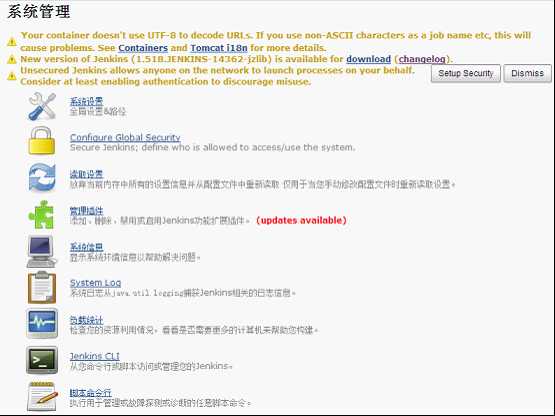Click the Dismiss button

coord(527,73)
